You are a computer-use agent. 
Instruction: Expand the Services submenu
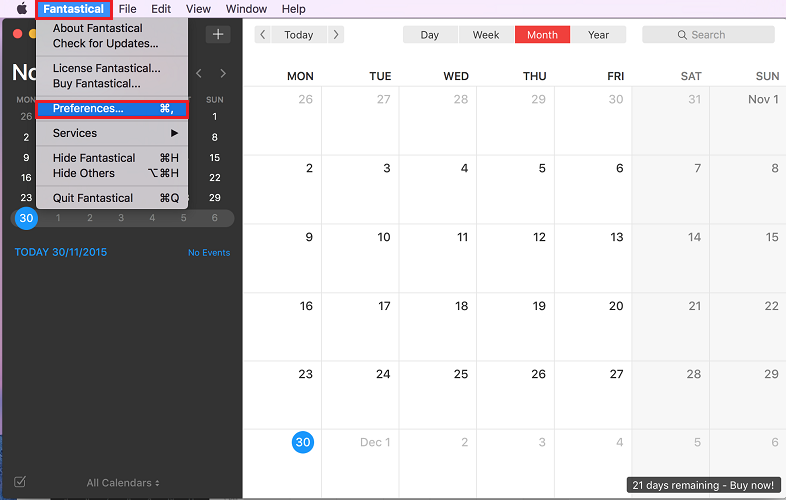tap(112, 133)
